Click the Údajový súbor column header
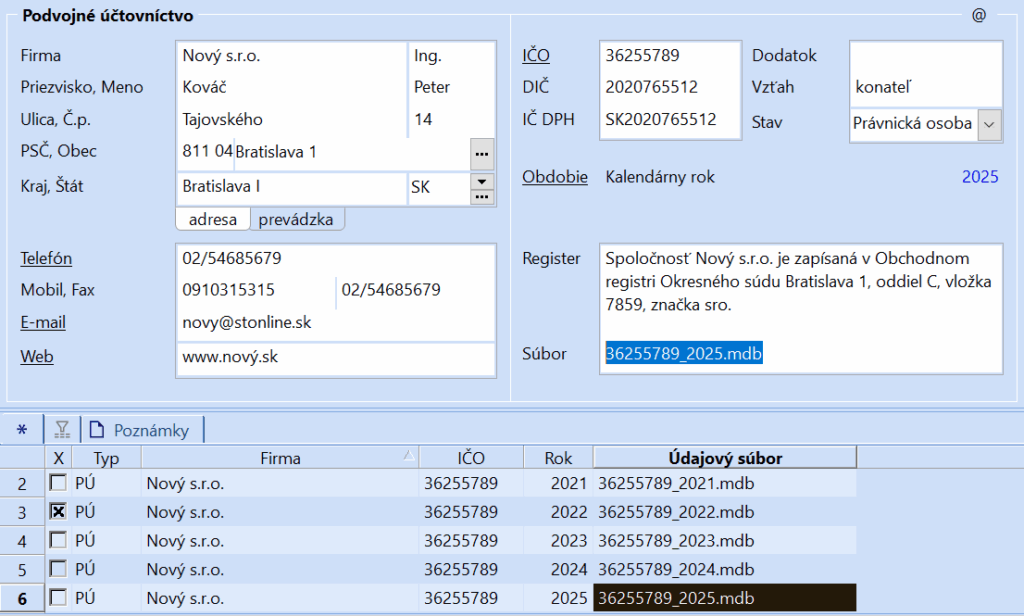Screen dimensions: 1024x616 pos(724,458)
